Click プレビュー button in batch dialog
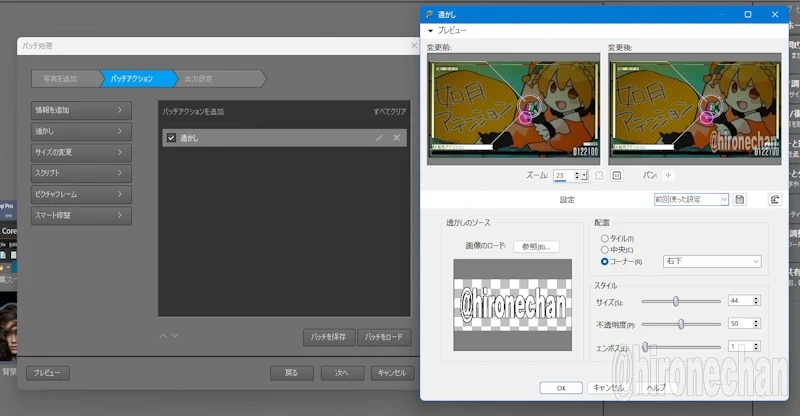The image size is (800, 416). tap(47, 373)
